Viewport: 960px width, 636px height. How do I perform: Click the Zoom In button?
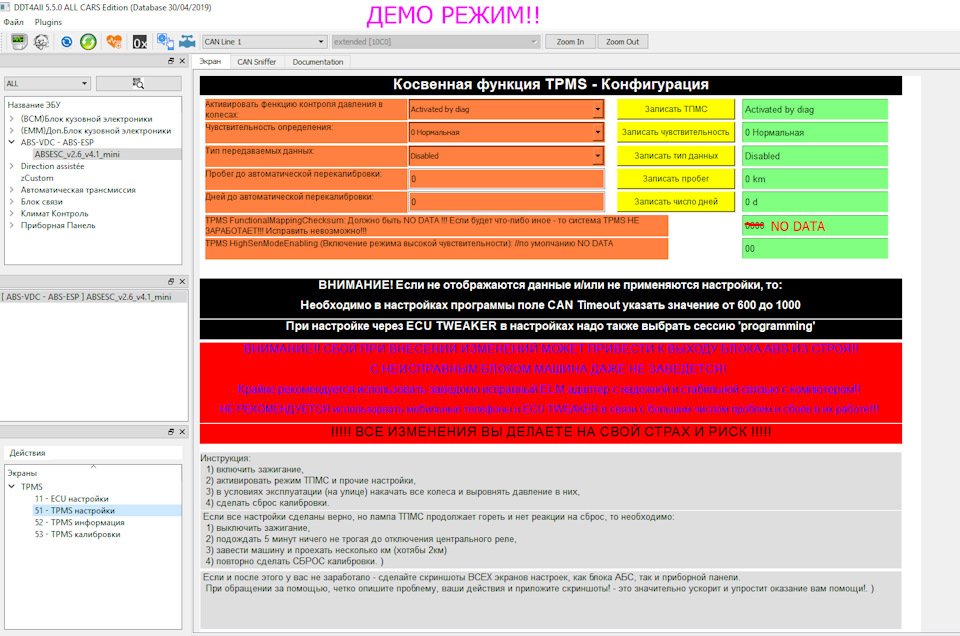570,42
